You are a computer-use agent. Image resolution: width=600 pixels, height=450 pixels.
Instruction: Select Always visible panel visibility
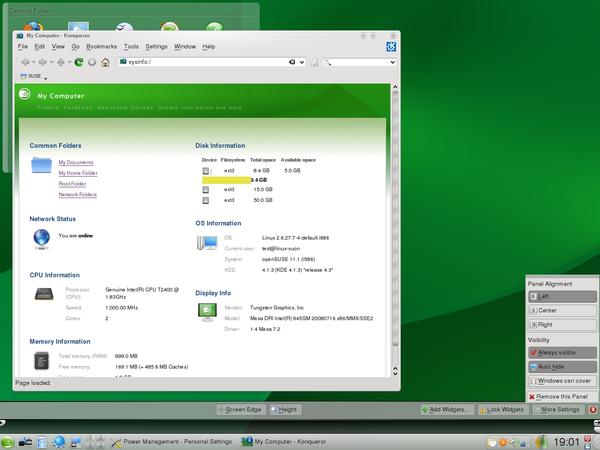562,353
